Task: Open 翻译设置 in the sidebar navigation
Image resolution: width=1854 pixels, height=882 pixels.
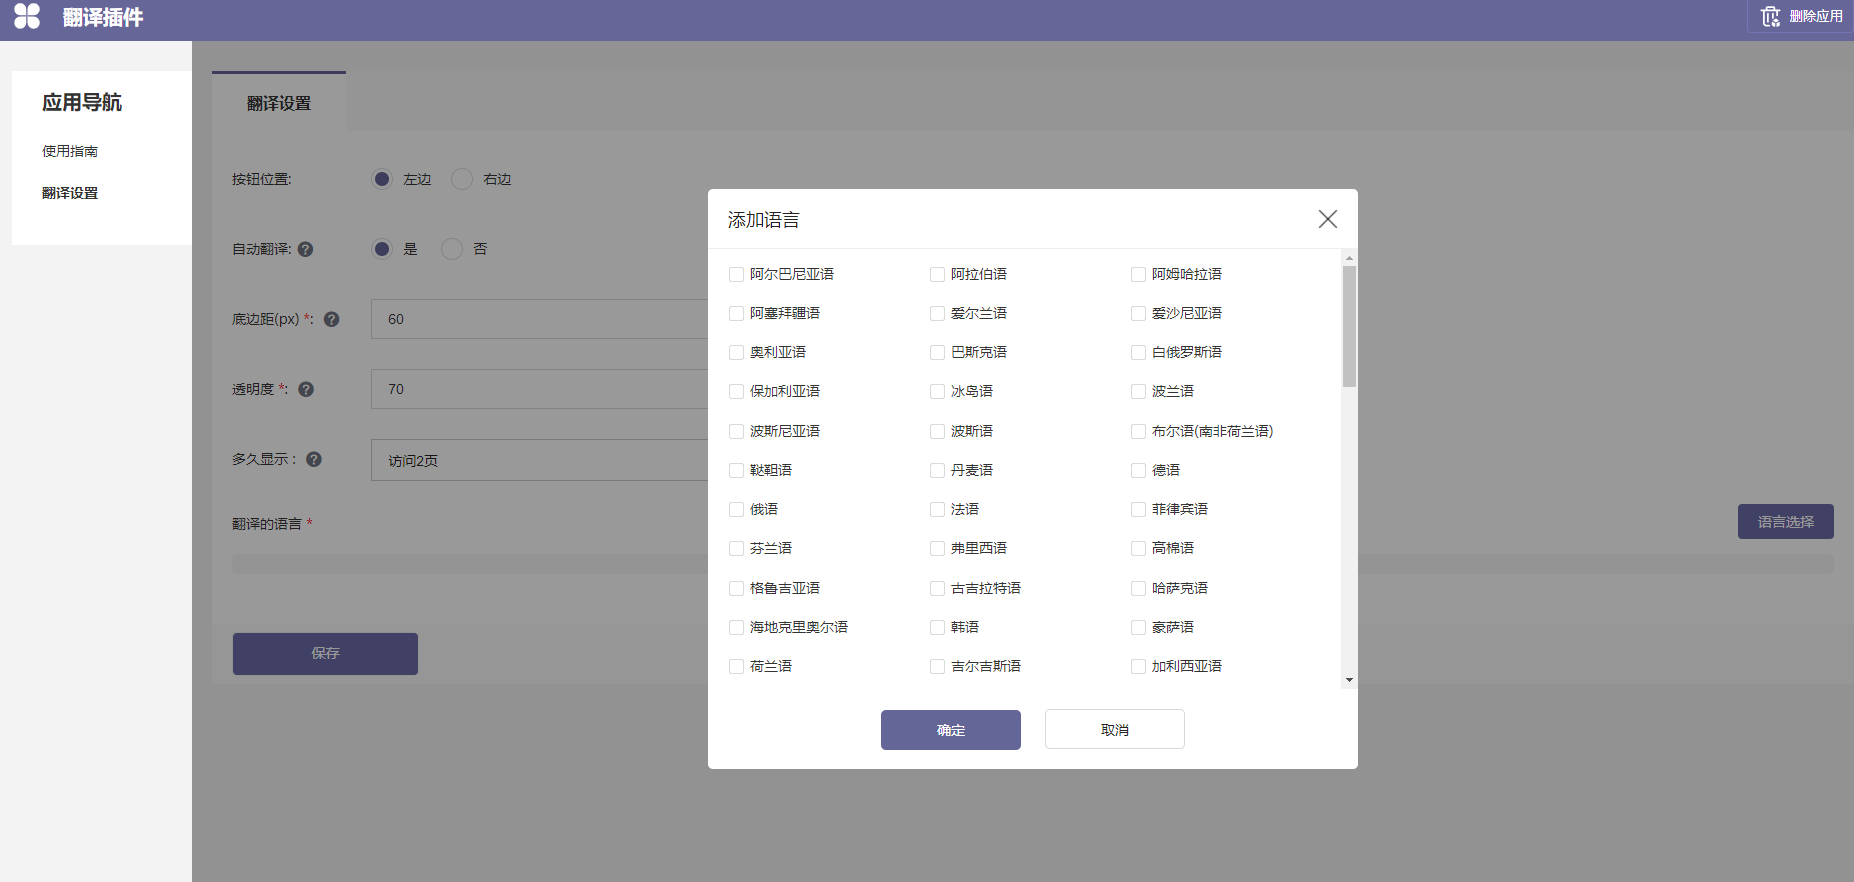Action: coord(70,193)
